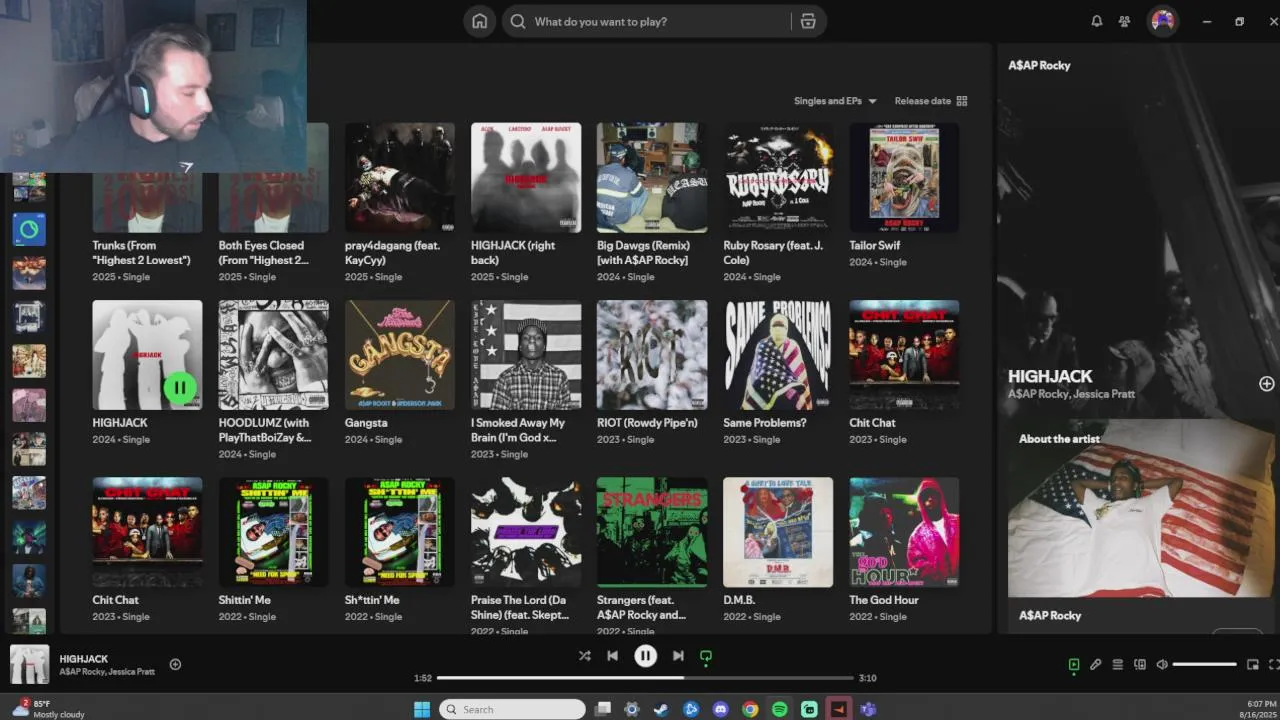1280x720 pixels.
Task: Open "Ruby Rosary (feat. J. Cole)" title
Action: (x=773, y=252)
